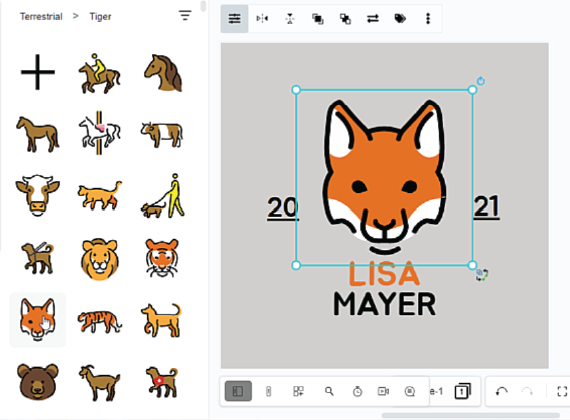570x420 pixels.
Task: Add new item with plus tile
Action: tap(38, 72)
